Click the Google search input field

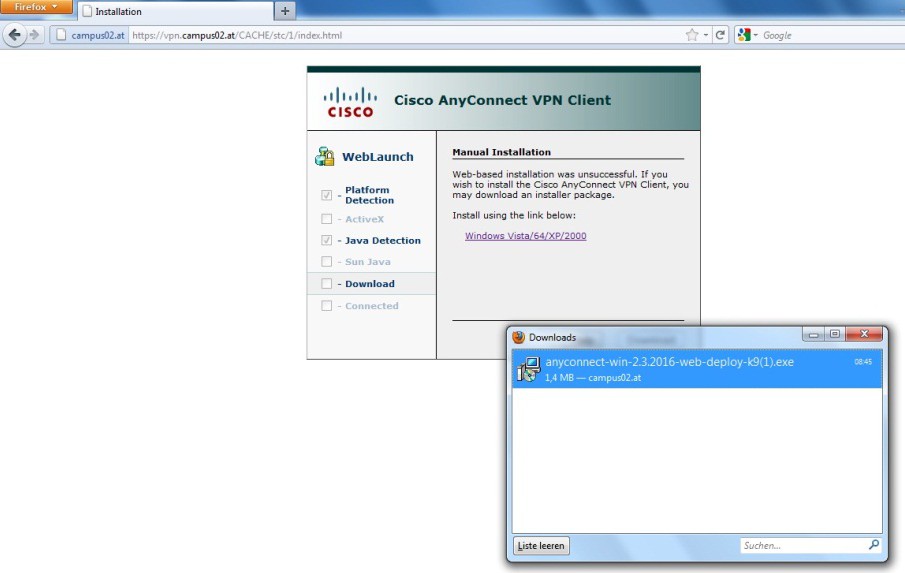pos(832,35)
